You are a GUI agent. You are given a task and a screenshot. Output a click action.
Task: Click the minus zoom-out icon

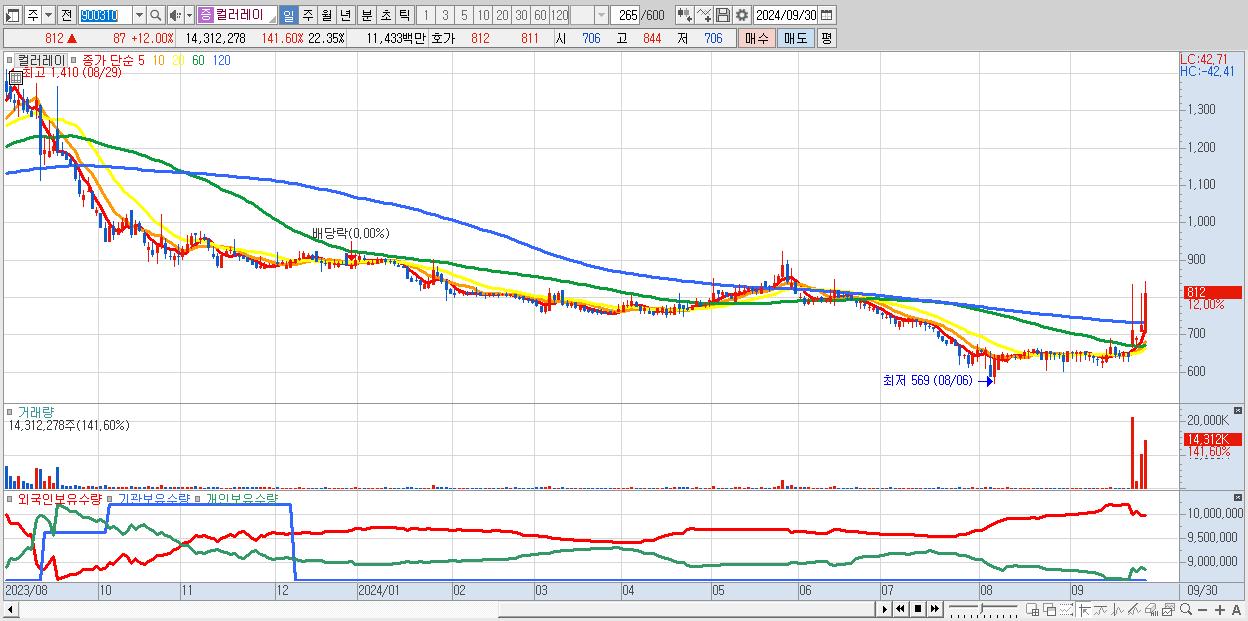click(x=1202, y=609)
